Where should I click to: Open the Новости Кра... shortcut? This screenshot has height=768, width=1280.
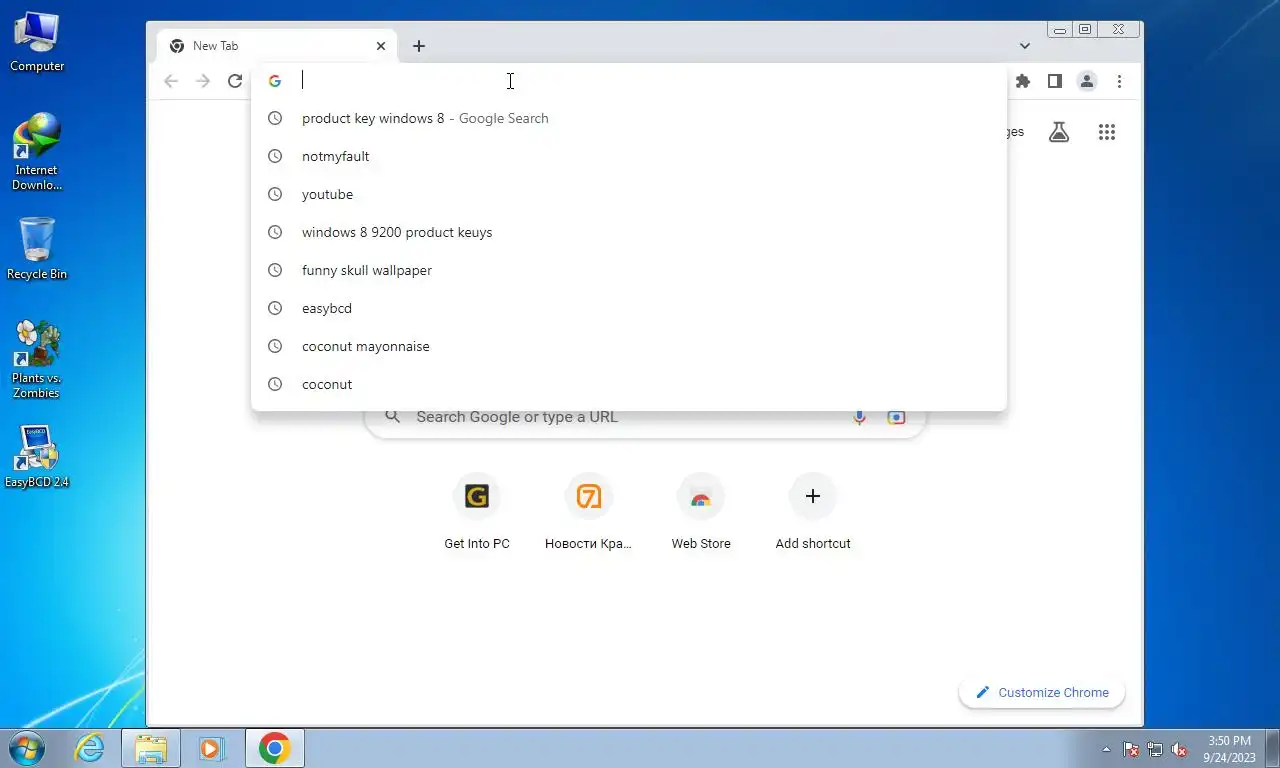click(x=589, y=513)
